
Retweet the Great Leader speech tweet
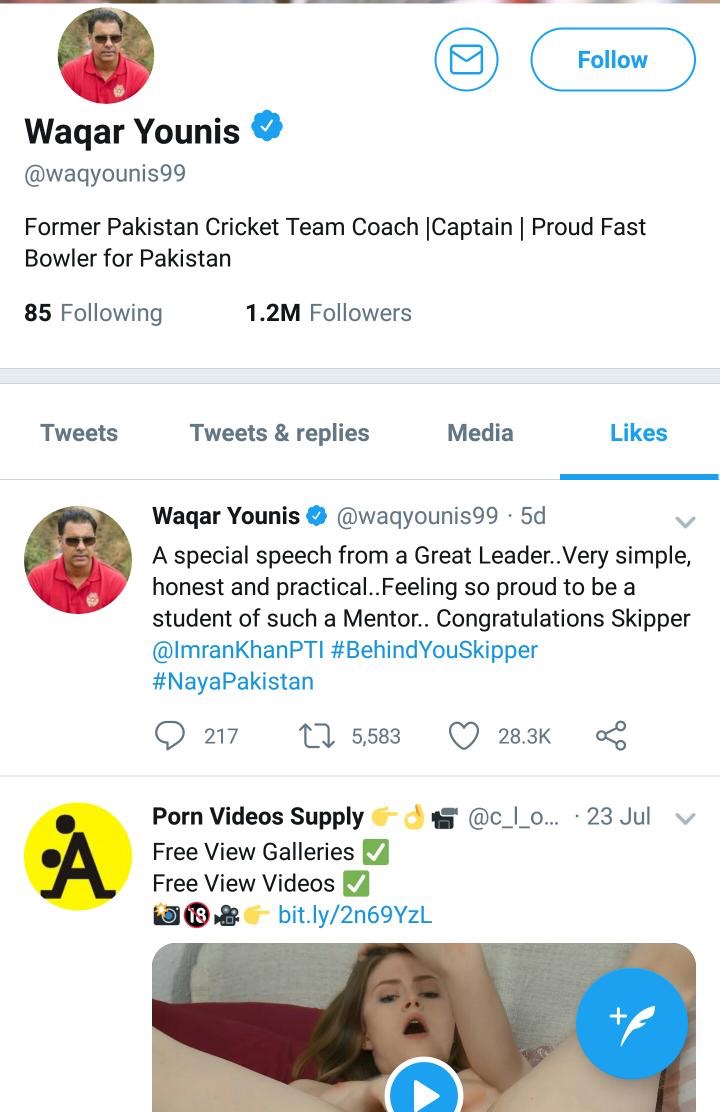click(315, 736)
